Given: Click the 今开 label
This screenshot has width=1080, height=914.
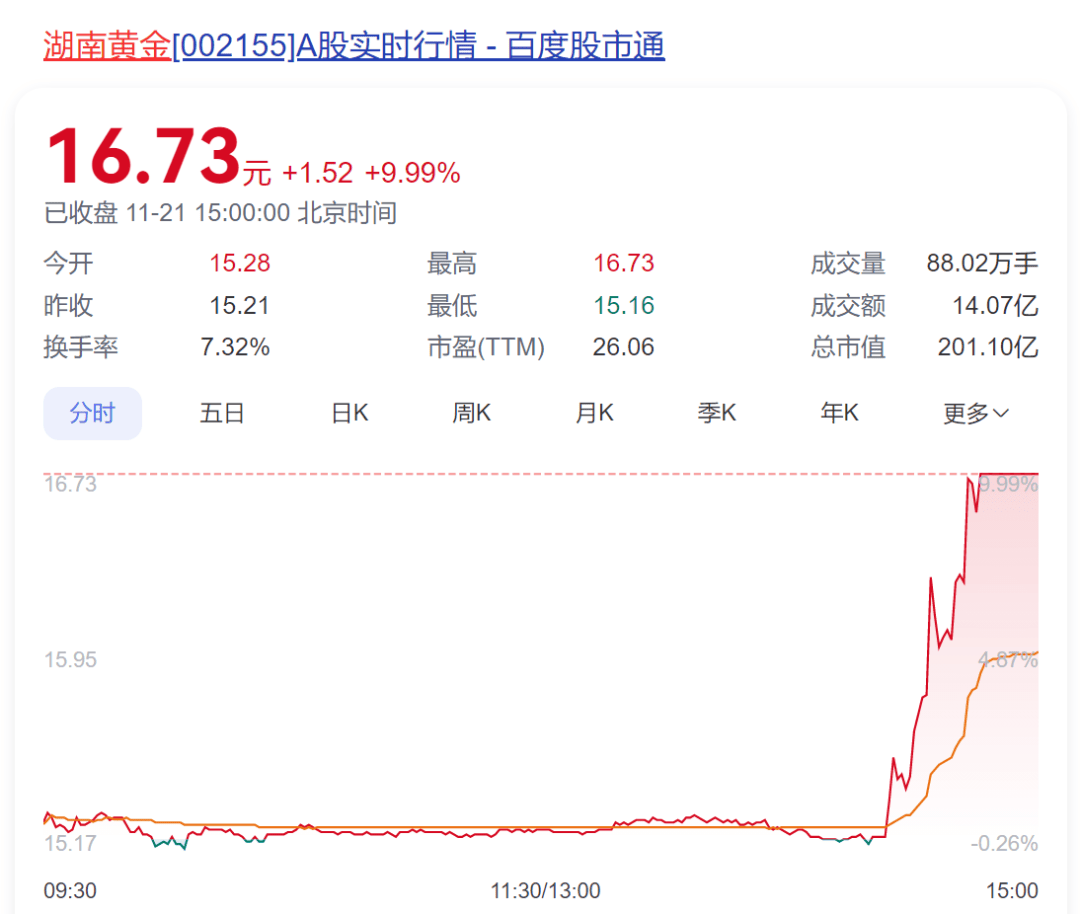Looking at the screenshot, I should 68,263.
